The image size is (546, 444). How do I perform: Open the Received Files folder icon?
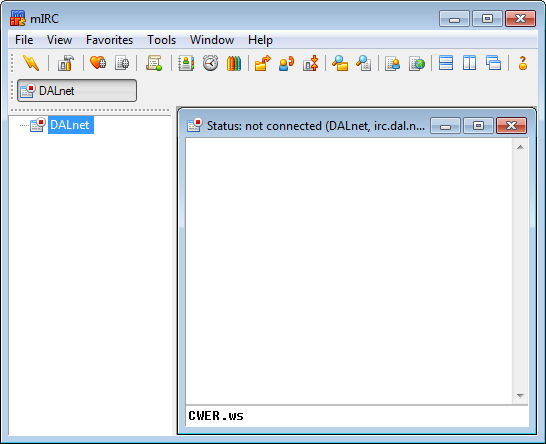pyautogui.click(x=340, y=63)
